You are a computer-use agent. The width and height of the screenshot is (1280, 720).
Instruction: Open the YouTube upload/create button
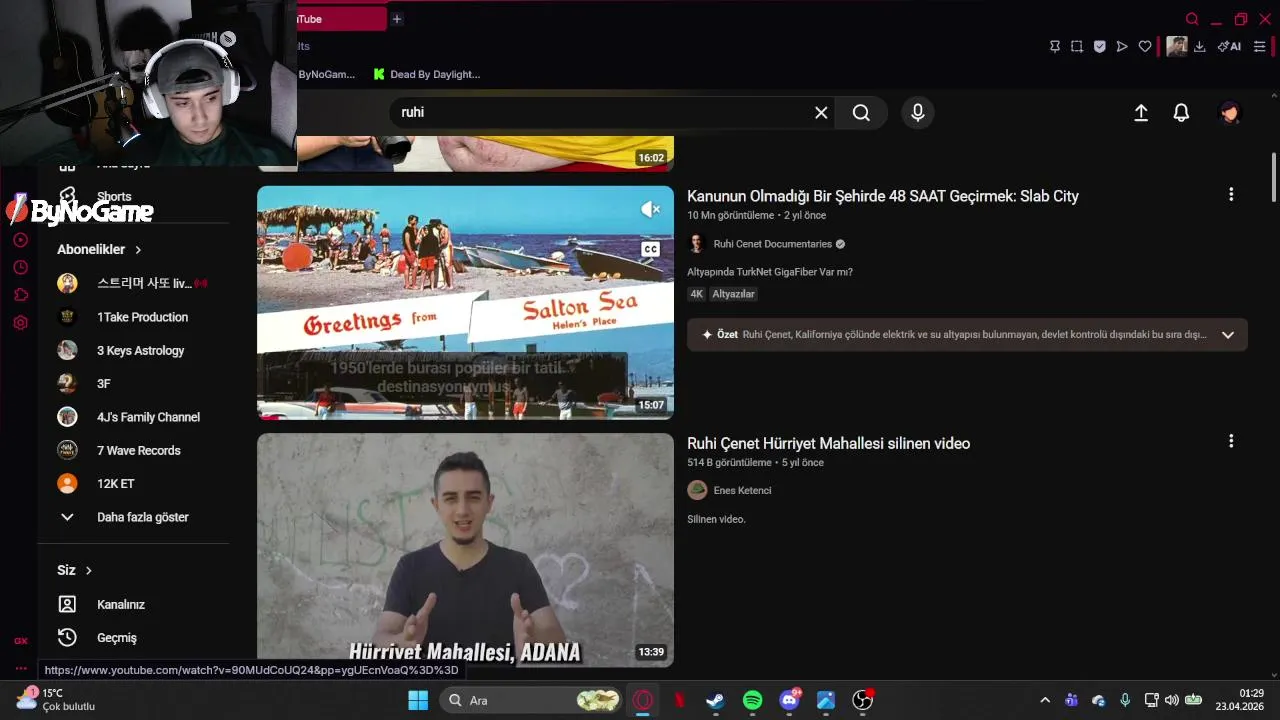click(x=1141, y=113)
